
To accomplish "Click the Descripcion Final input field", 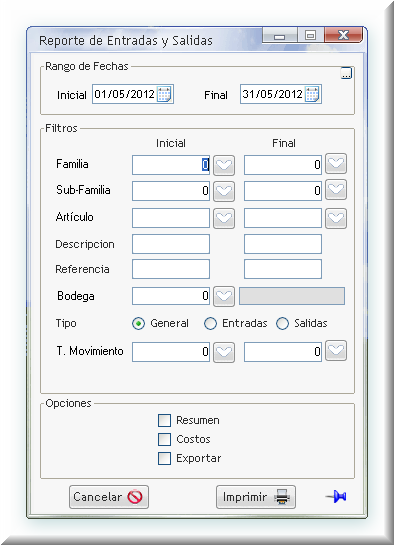I will click(x=283, y=244).
